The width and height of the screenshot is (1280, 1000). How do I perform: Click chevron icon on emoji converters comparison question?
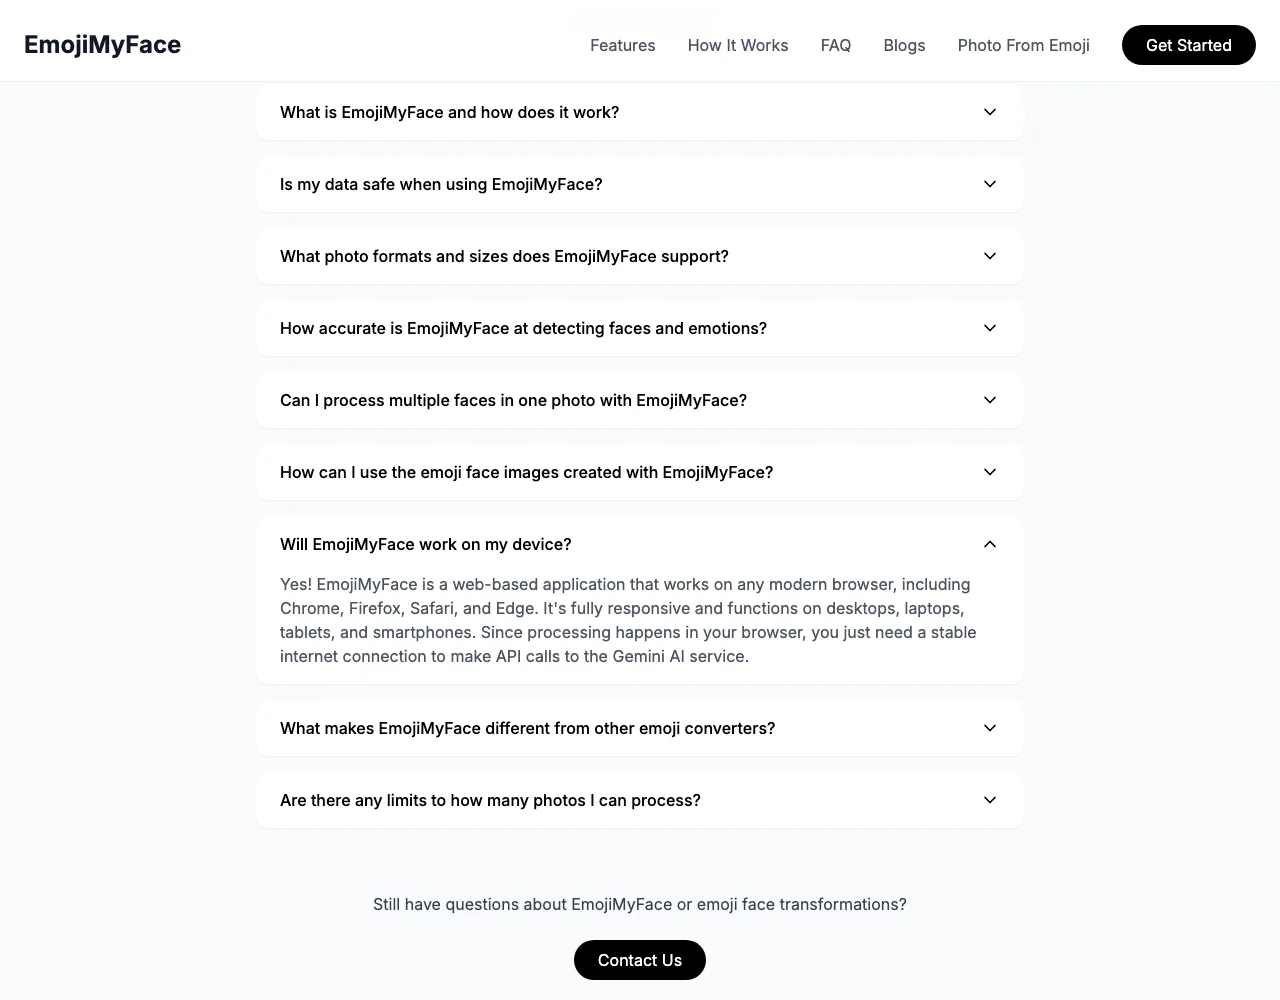tap(990, 728)
